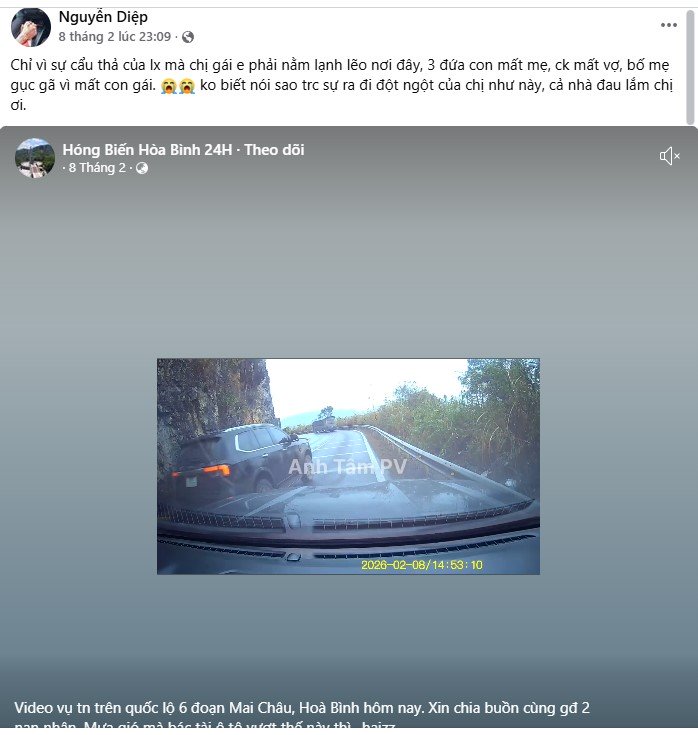The width and height of the screenshot is (698, 735).
Task: Click the globe public audience icon of the post
Action: click(x=188, y=37)
